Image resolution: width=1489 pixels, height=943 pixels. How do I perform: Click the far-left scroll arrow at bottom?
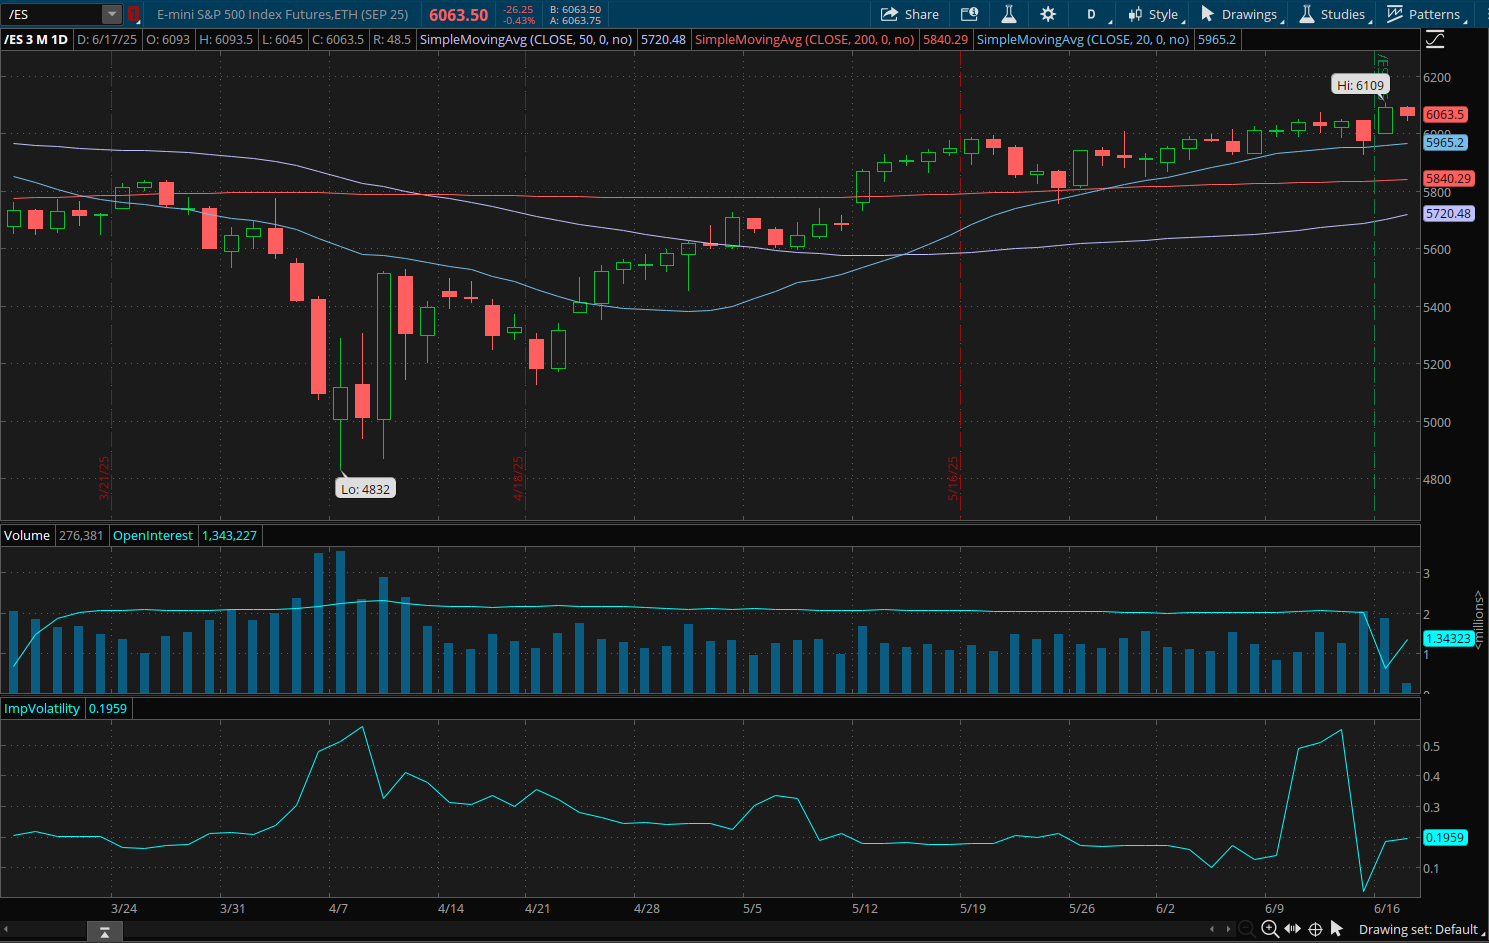click(x=5, y=929)
